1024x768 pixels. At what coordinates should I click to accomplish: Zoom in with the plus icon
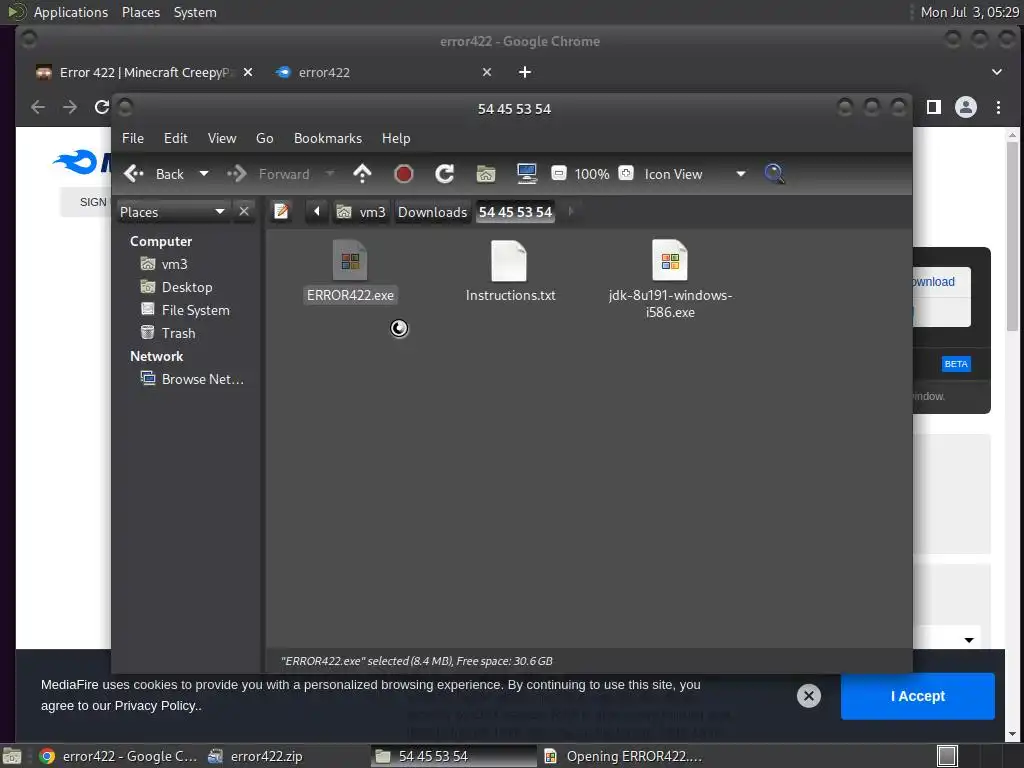coord(626,174)
